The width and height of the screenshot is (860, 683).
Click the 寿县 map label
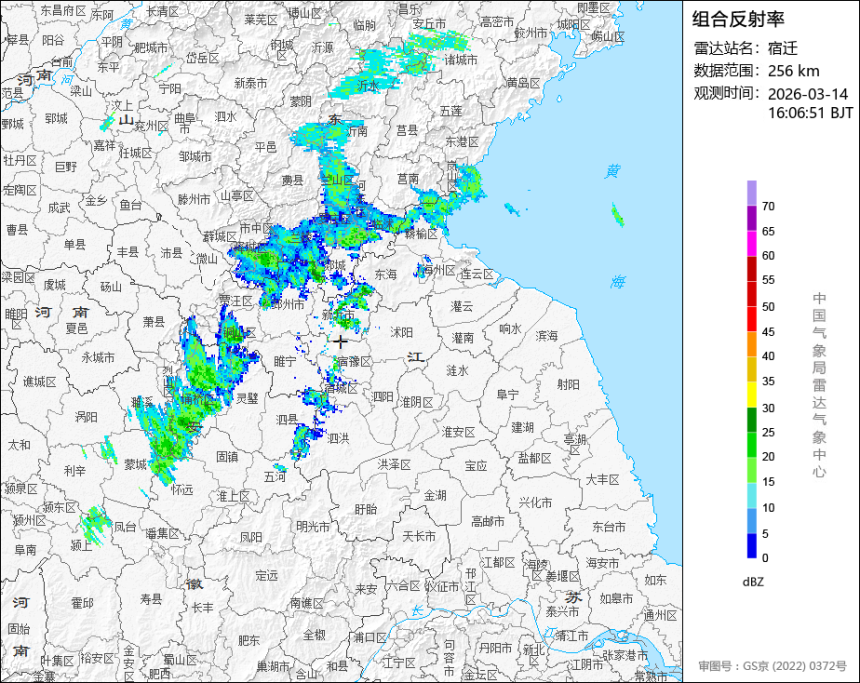click(x=151, y=599)
